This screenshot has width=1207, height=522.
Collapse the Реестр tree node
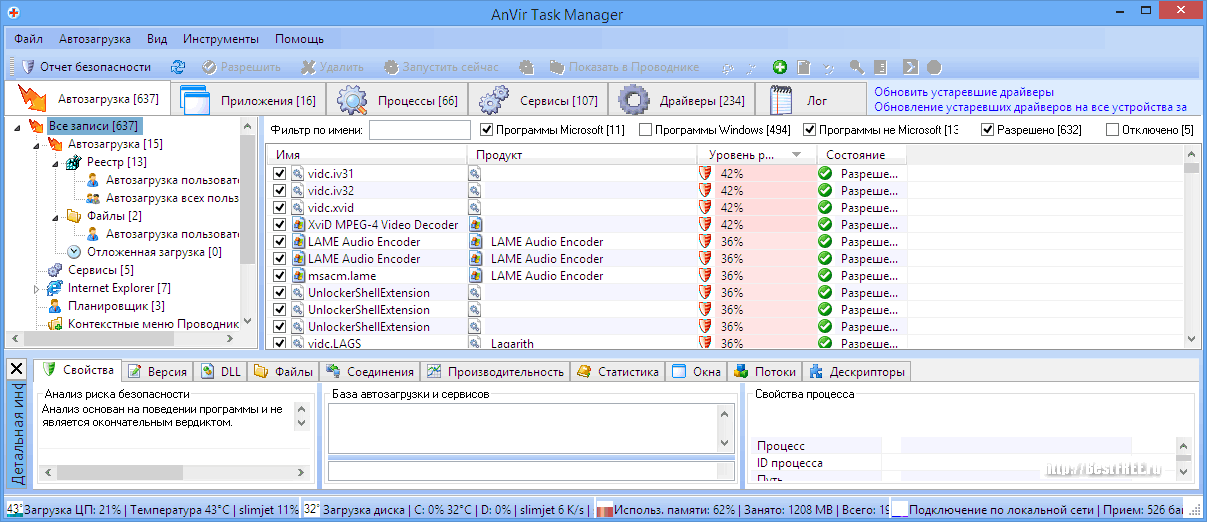pos(57,162)
